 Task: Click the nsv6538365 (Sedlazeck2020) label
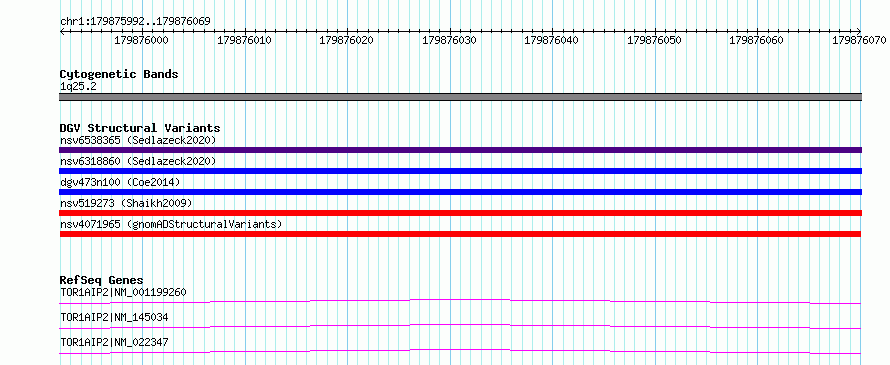tap(138, 140)
